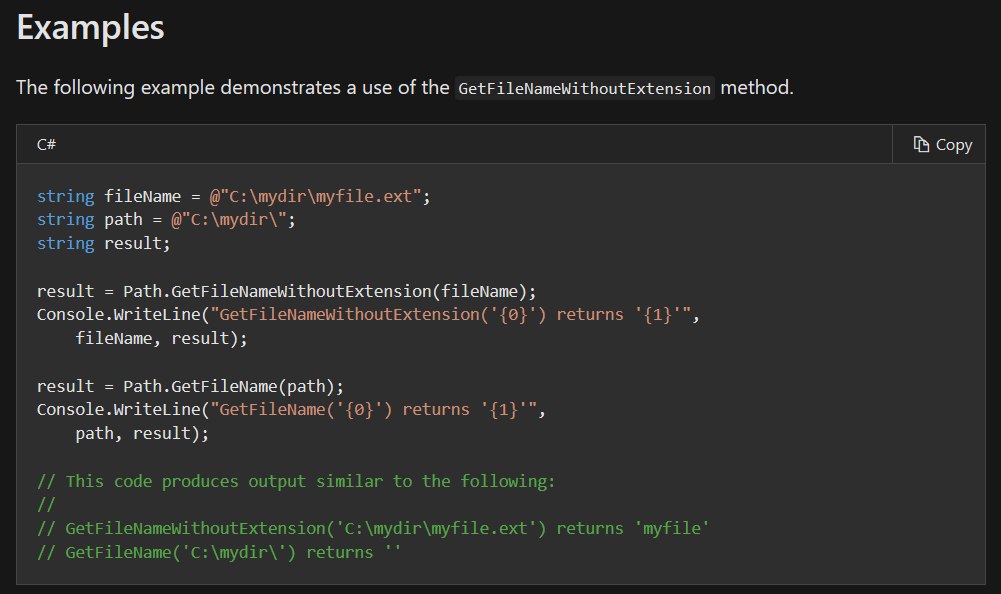Click the C# language label
The image size is (1001, 594).
coord(46,144)
